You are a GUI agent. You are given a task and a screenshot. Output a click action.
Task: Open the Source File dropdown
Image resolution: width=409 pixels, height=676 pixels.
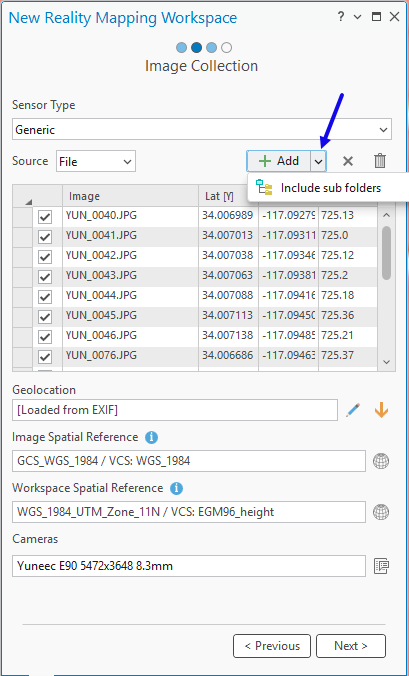pyautogui.click(x=96, y=161)
